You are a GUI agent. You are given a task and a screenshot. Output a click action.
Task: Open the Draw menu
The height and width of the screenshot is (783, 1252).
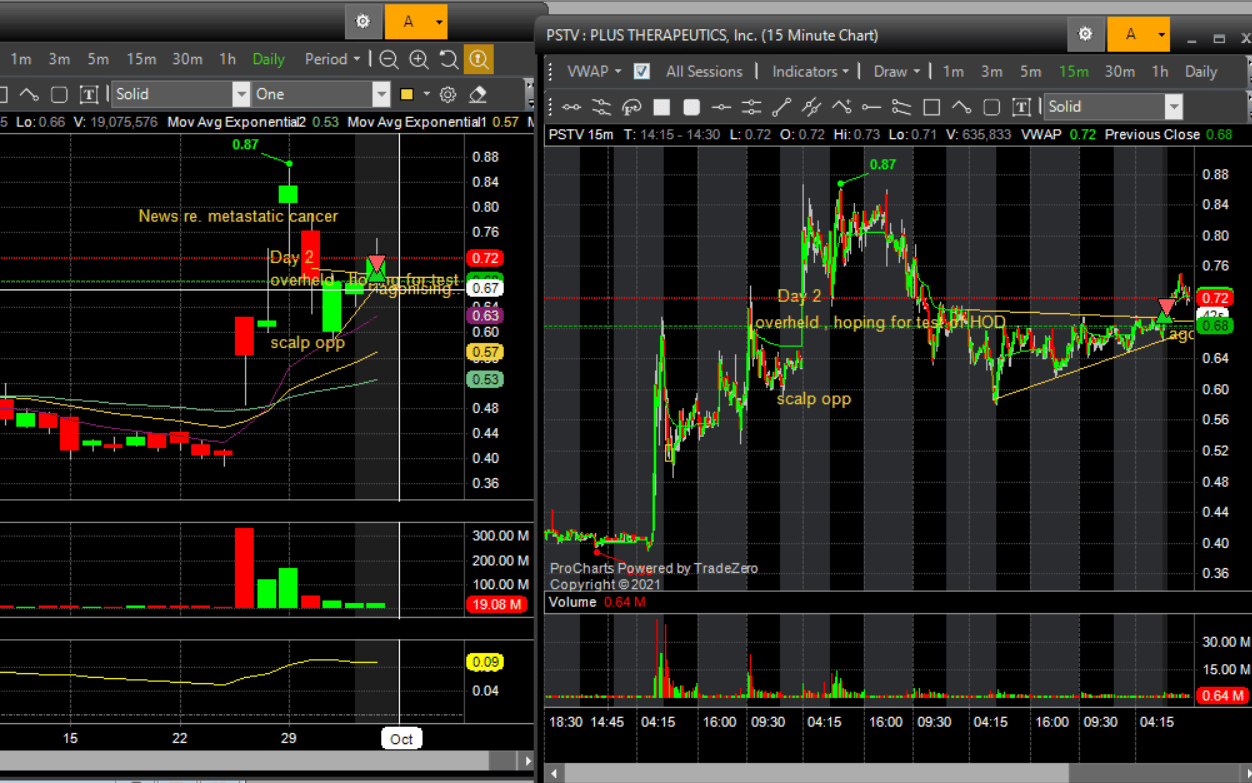tap(896, 71)
